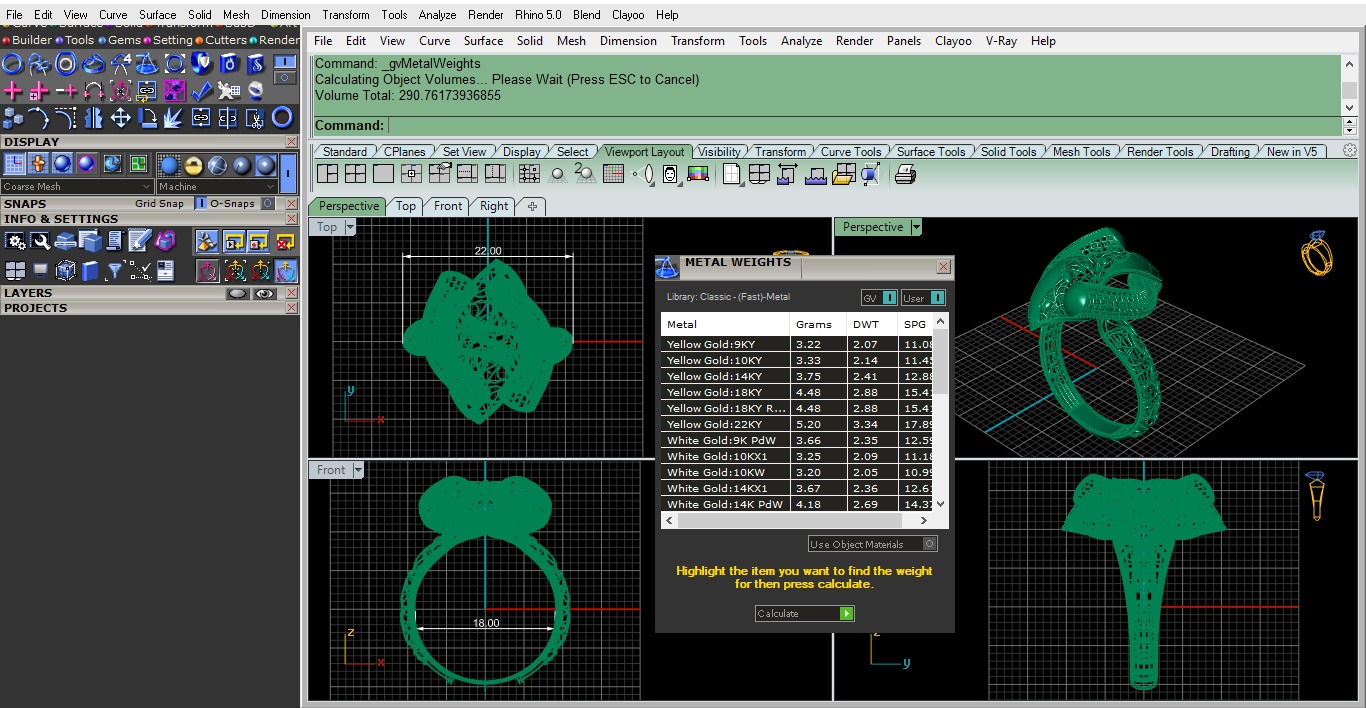Click the blue S book icon in Builder toolbar
This screenshot has width=1366, height=708.
pyautogui.click(x=255, y=64)
